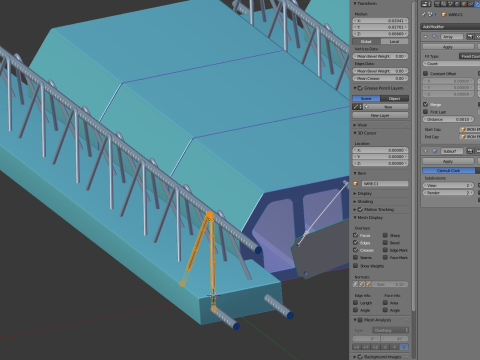Click the End Cap object cube icon
480x360 pixels.
pos(463,137)
